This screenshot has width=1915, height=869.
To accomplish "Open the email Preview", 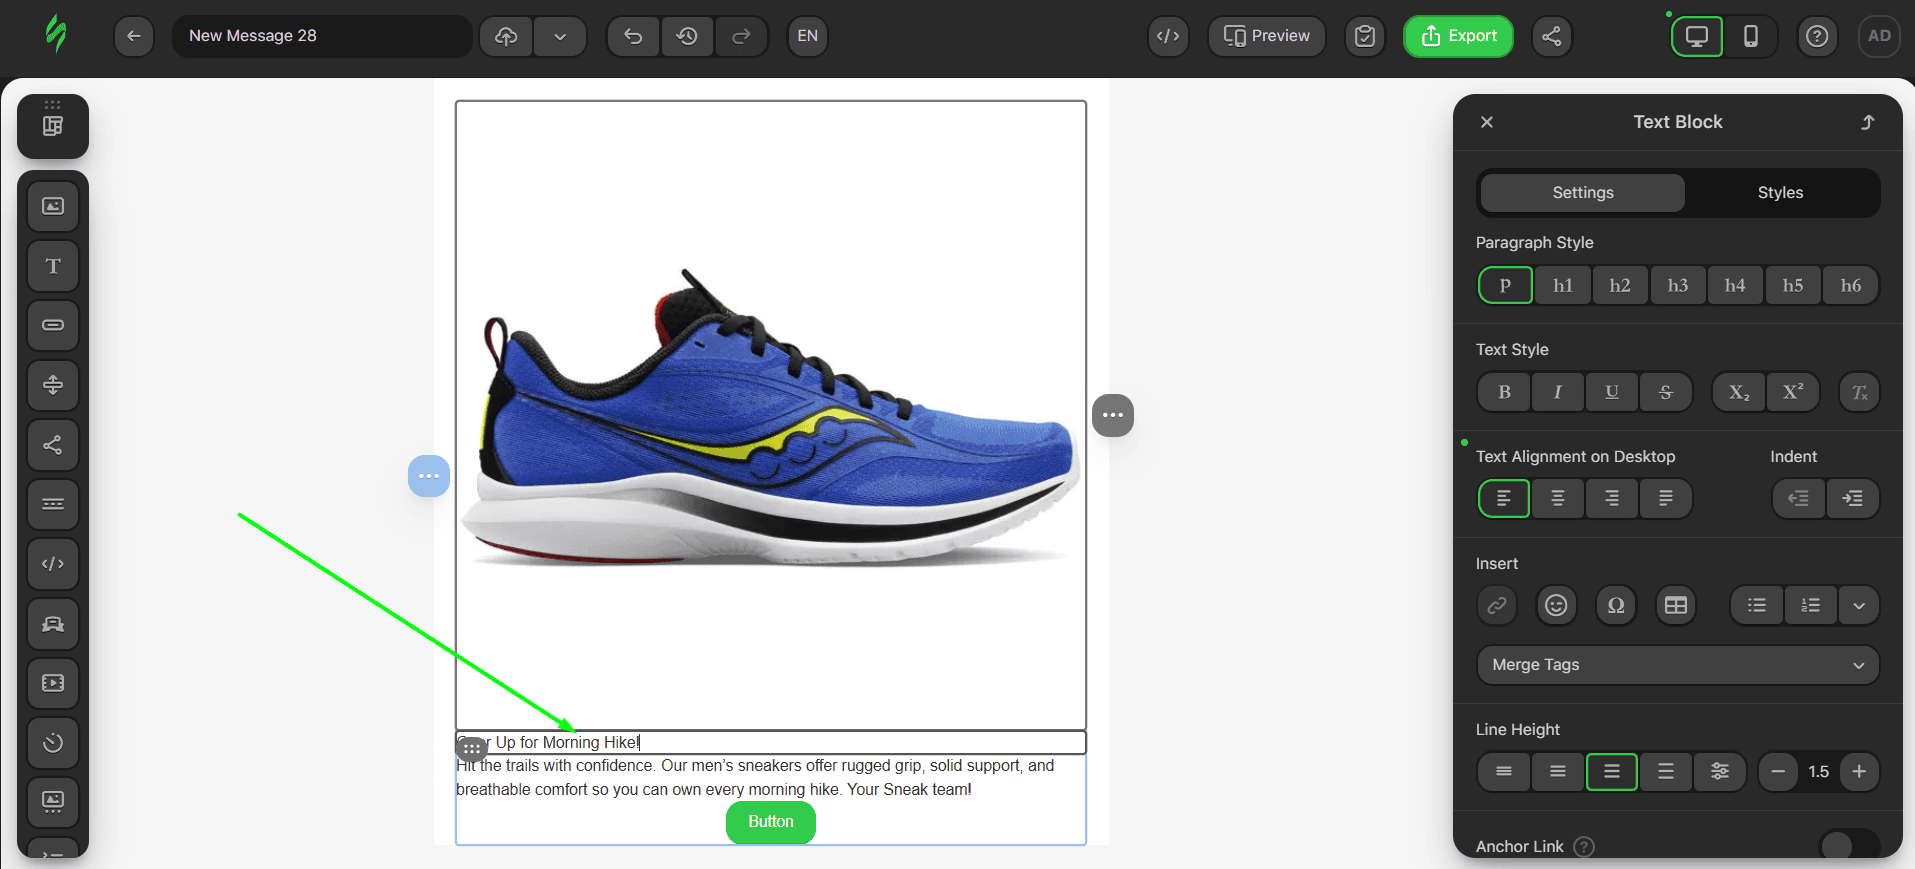I will (x=1266, y=36).
